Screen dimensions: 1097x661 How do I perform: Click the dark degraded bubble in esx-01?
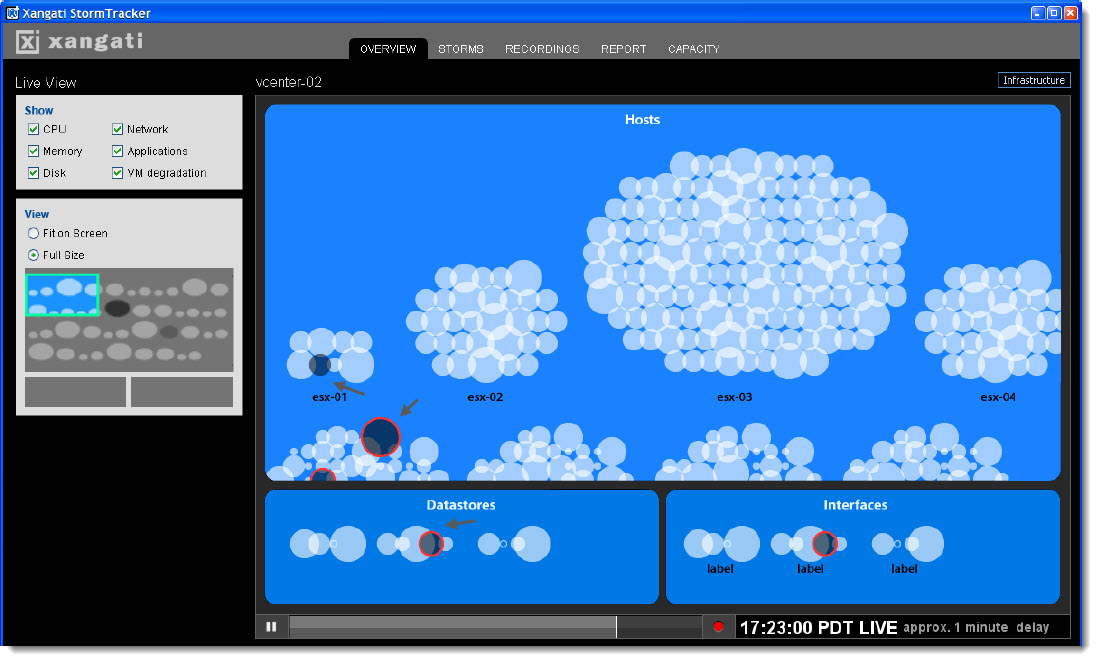coord(320,364)
